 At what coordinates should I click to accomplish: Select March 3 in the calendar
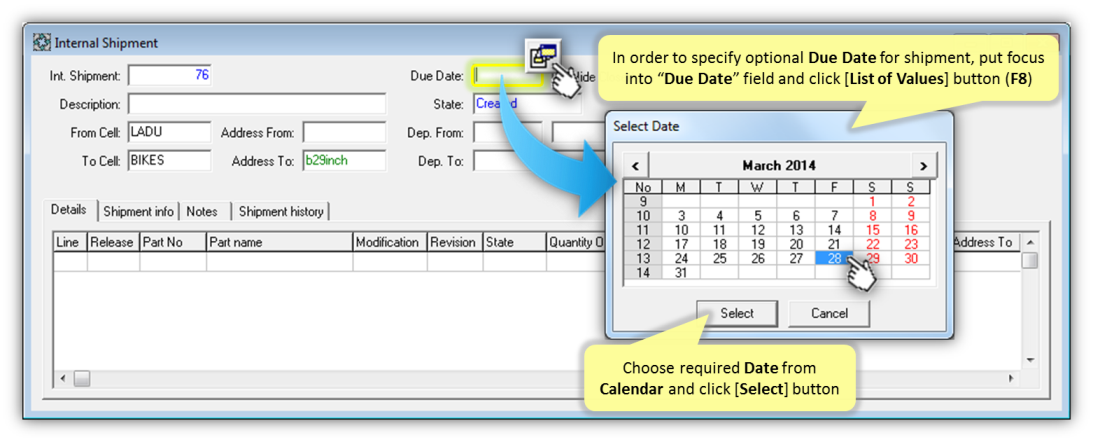point(682,216)
